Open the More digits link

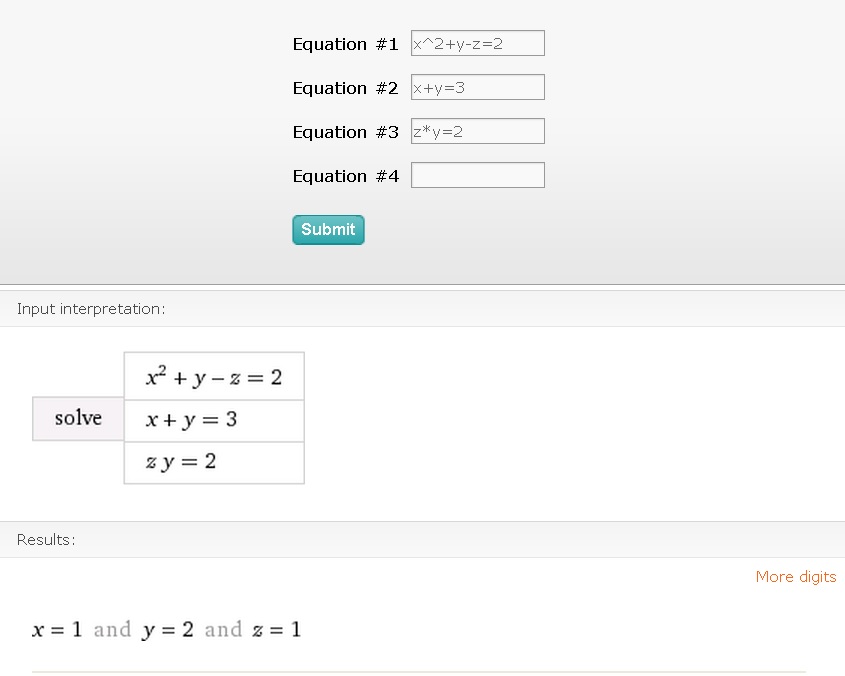pyautogui.click(x=795, y=576)
